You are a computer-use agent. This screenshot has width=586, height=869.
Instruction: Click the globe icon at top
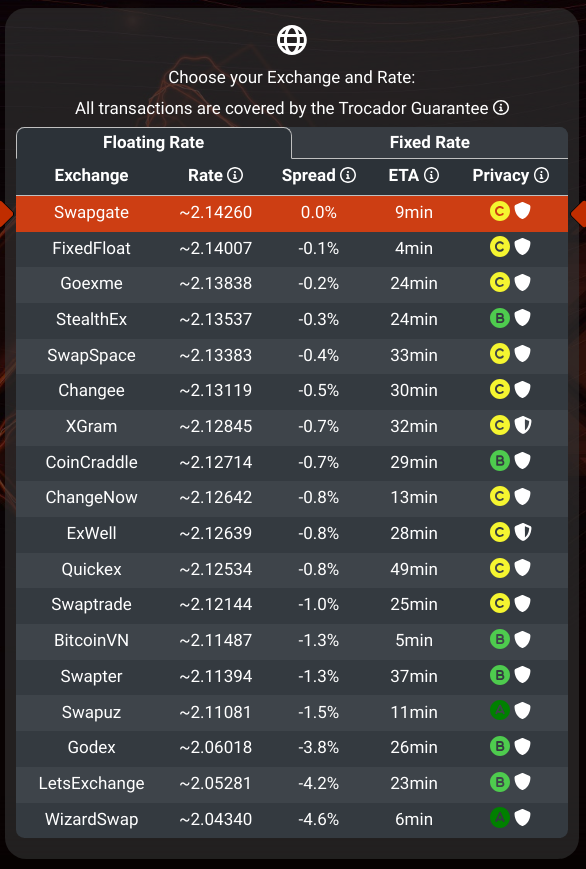coord(292,40)
